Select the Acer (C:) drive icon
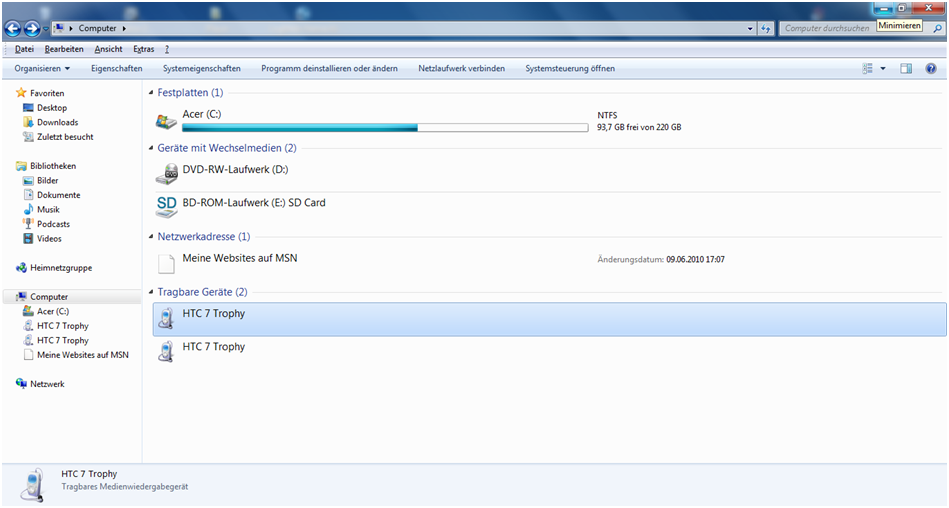The image size is (949, 508). click(166, 121)
